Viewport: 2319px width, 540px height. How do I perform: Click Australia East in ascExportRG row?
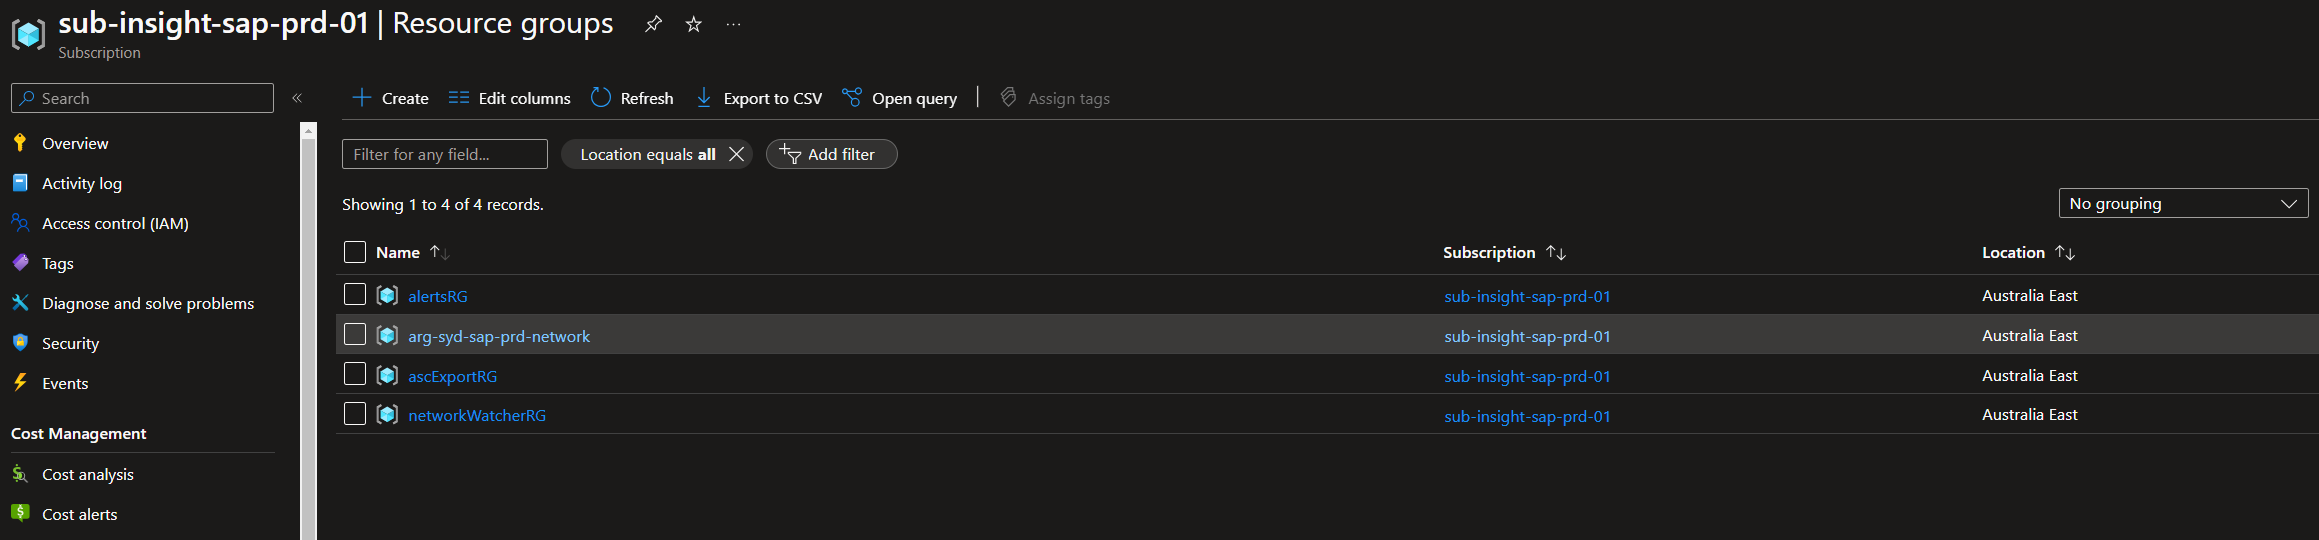tap(2029, 375)
